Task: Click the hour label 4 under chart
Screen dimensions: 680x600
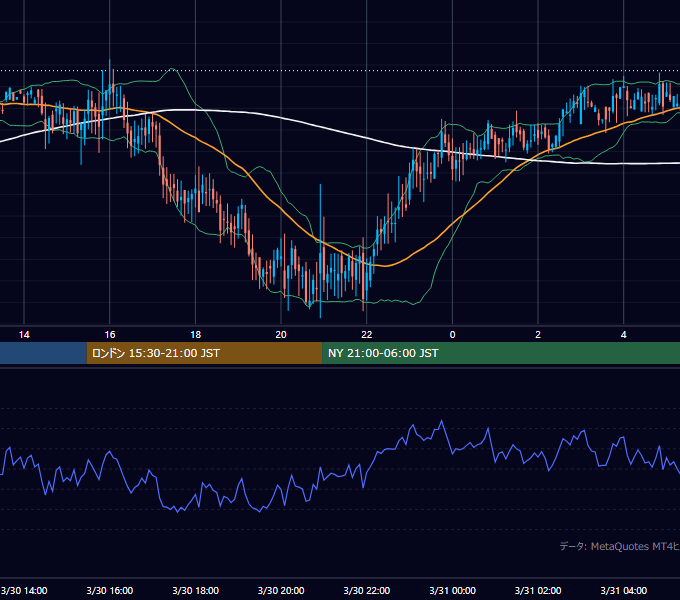Action: coord(624,335)
